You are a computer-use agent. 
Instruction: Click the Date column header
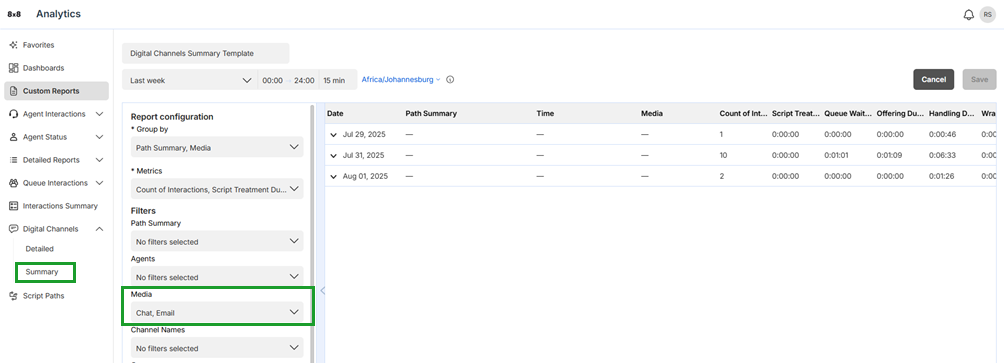(336, 114)
